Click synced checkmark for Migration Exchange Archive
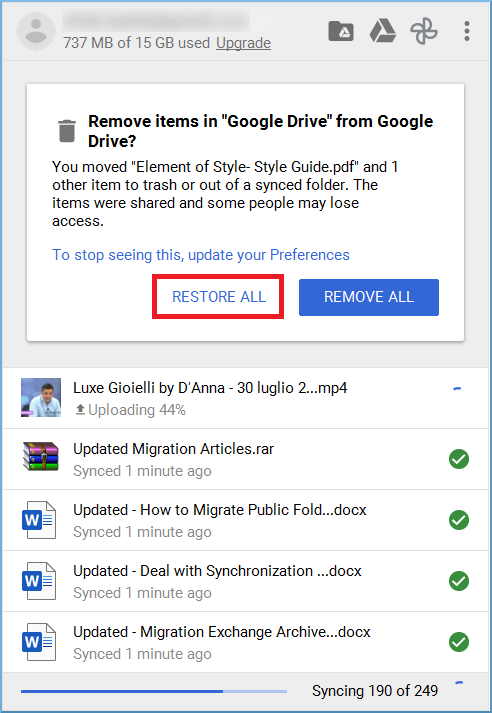Screen dimensions: 492x713 459,642
